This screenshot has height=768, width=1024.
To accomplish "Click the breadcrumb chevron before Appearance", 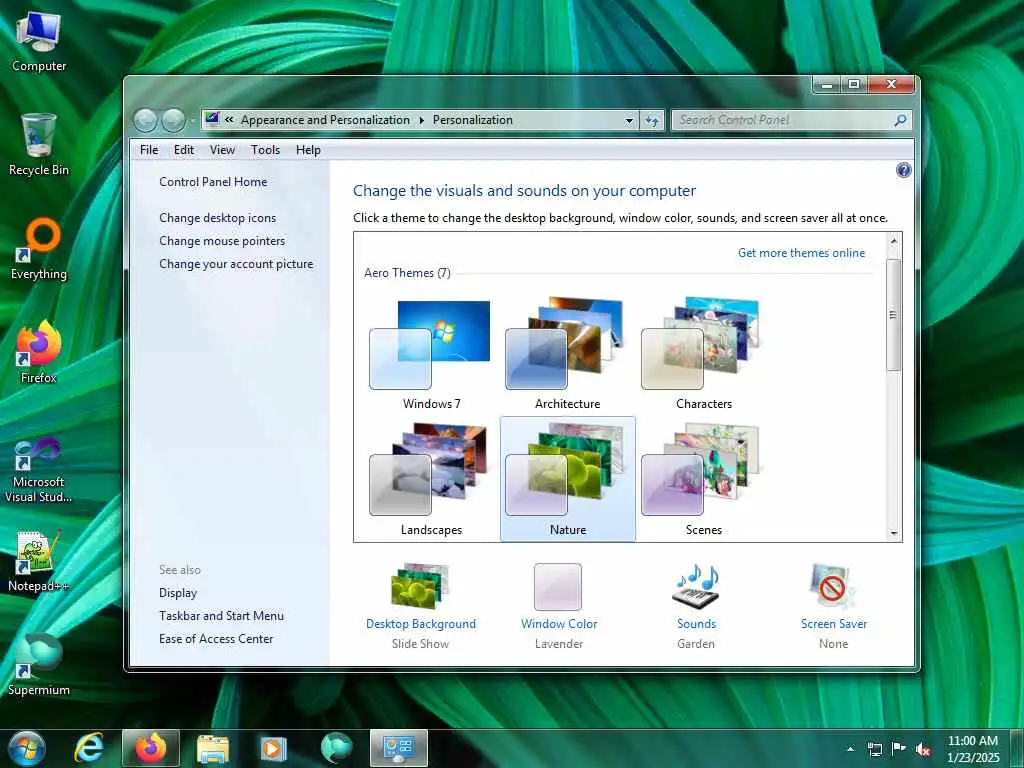I will [229, 120].
